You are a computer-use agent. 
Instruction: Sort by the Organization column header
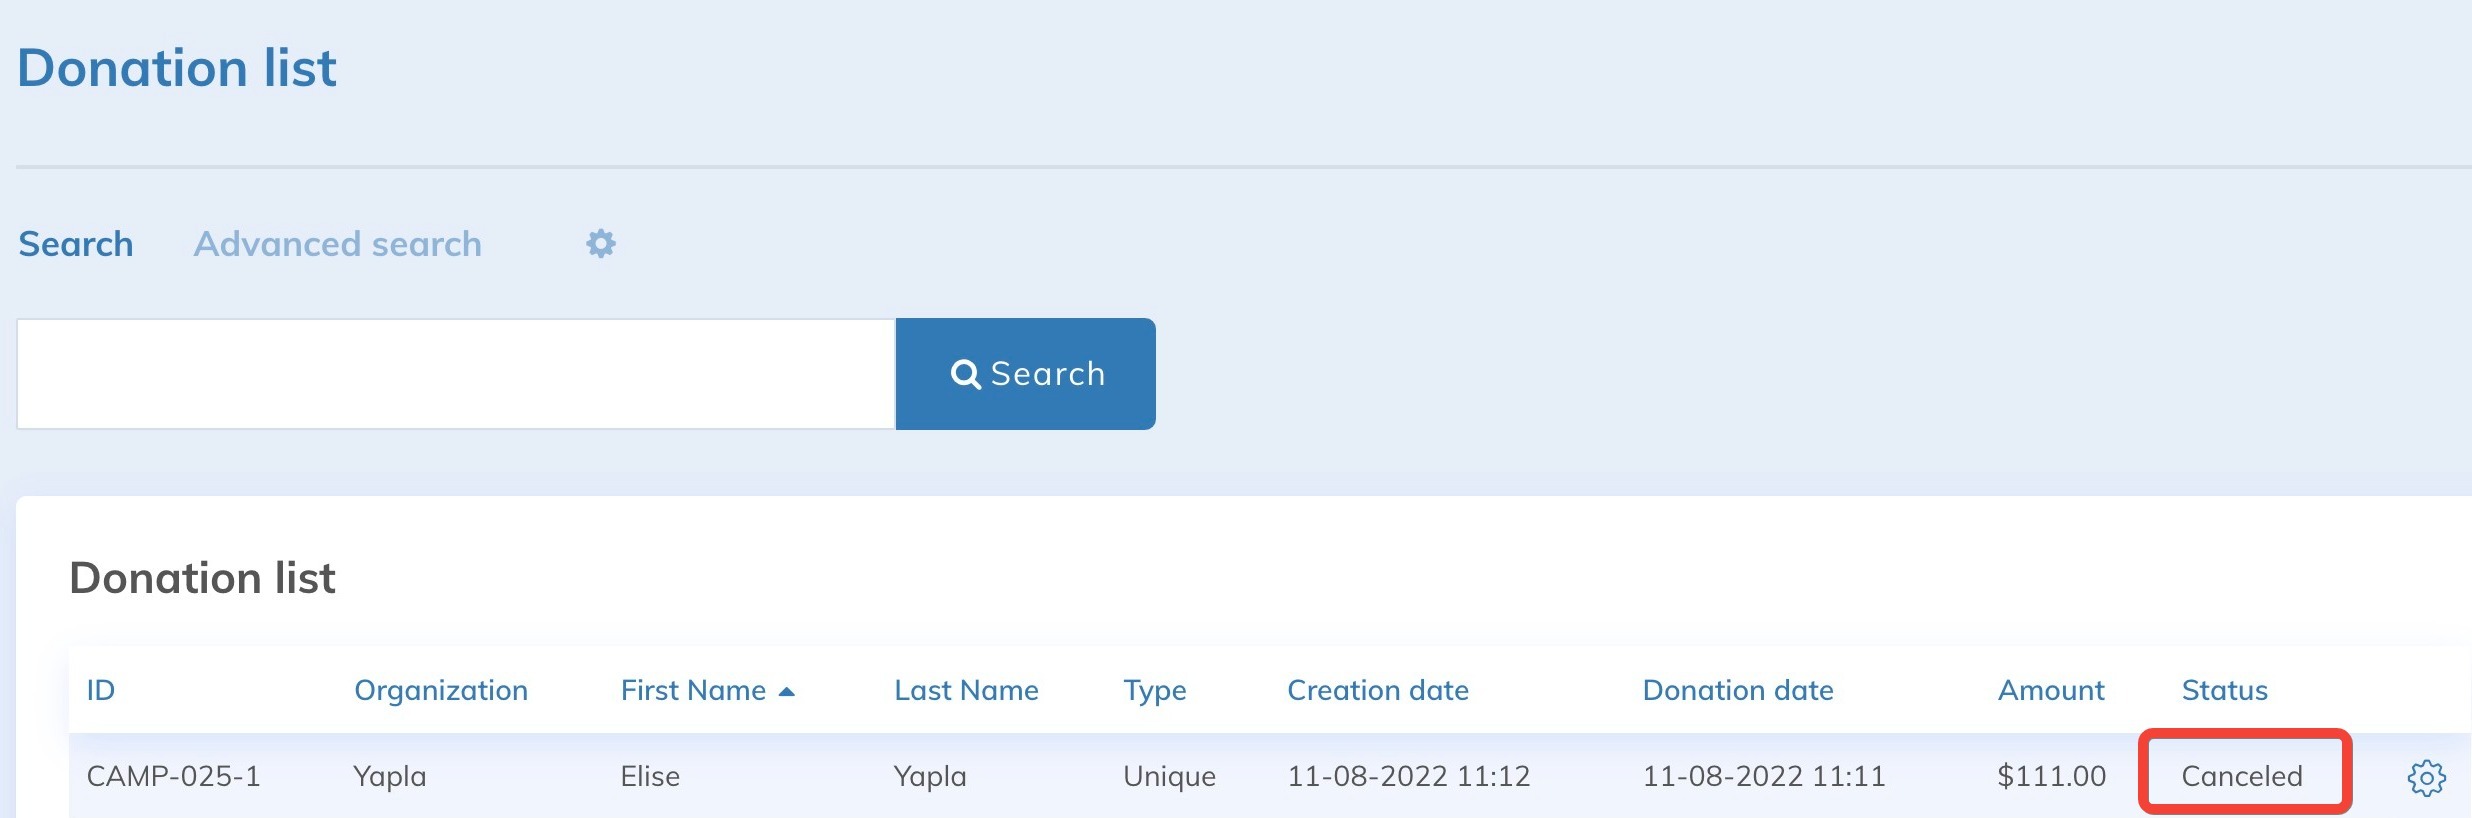(440, 690)
